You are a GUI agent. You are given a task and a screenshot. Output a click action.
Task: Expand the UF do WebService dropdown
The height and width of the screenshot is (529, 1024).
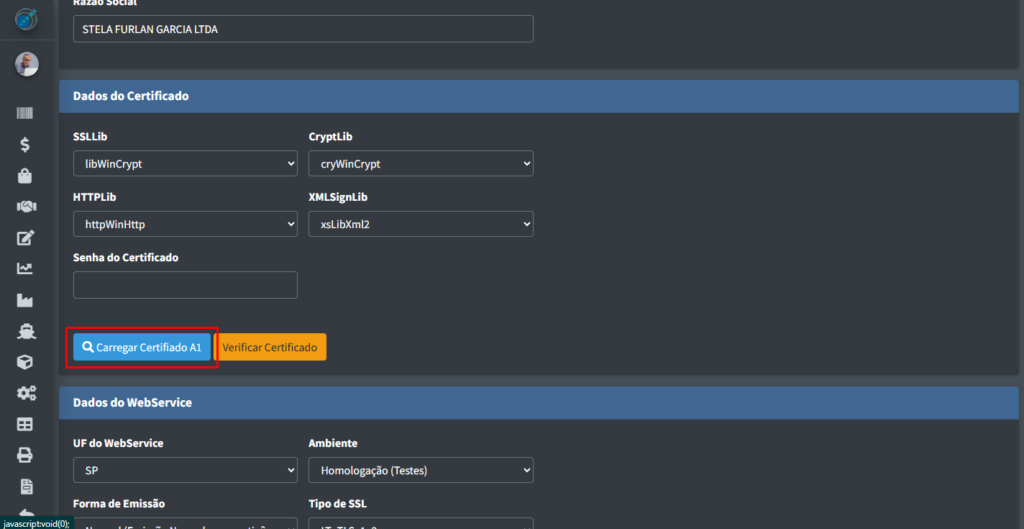(x=185, y=470)
